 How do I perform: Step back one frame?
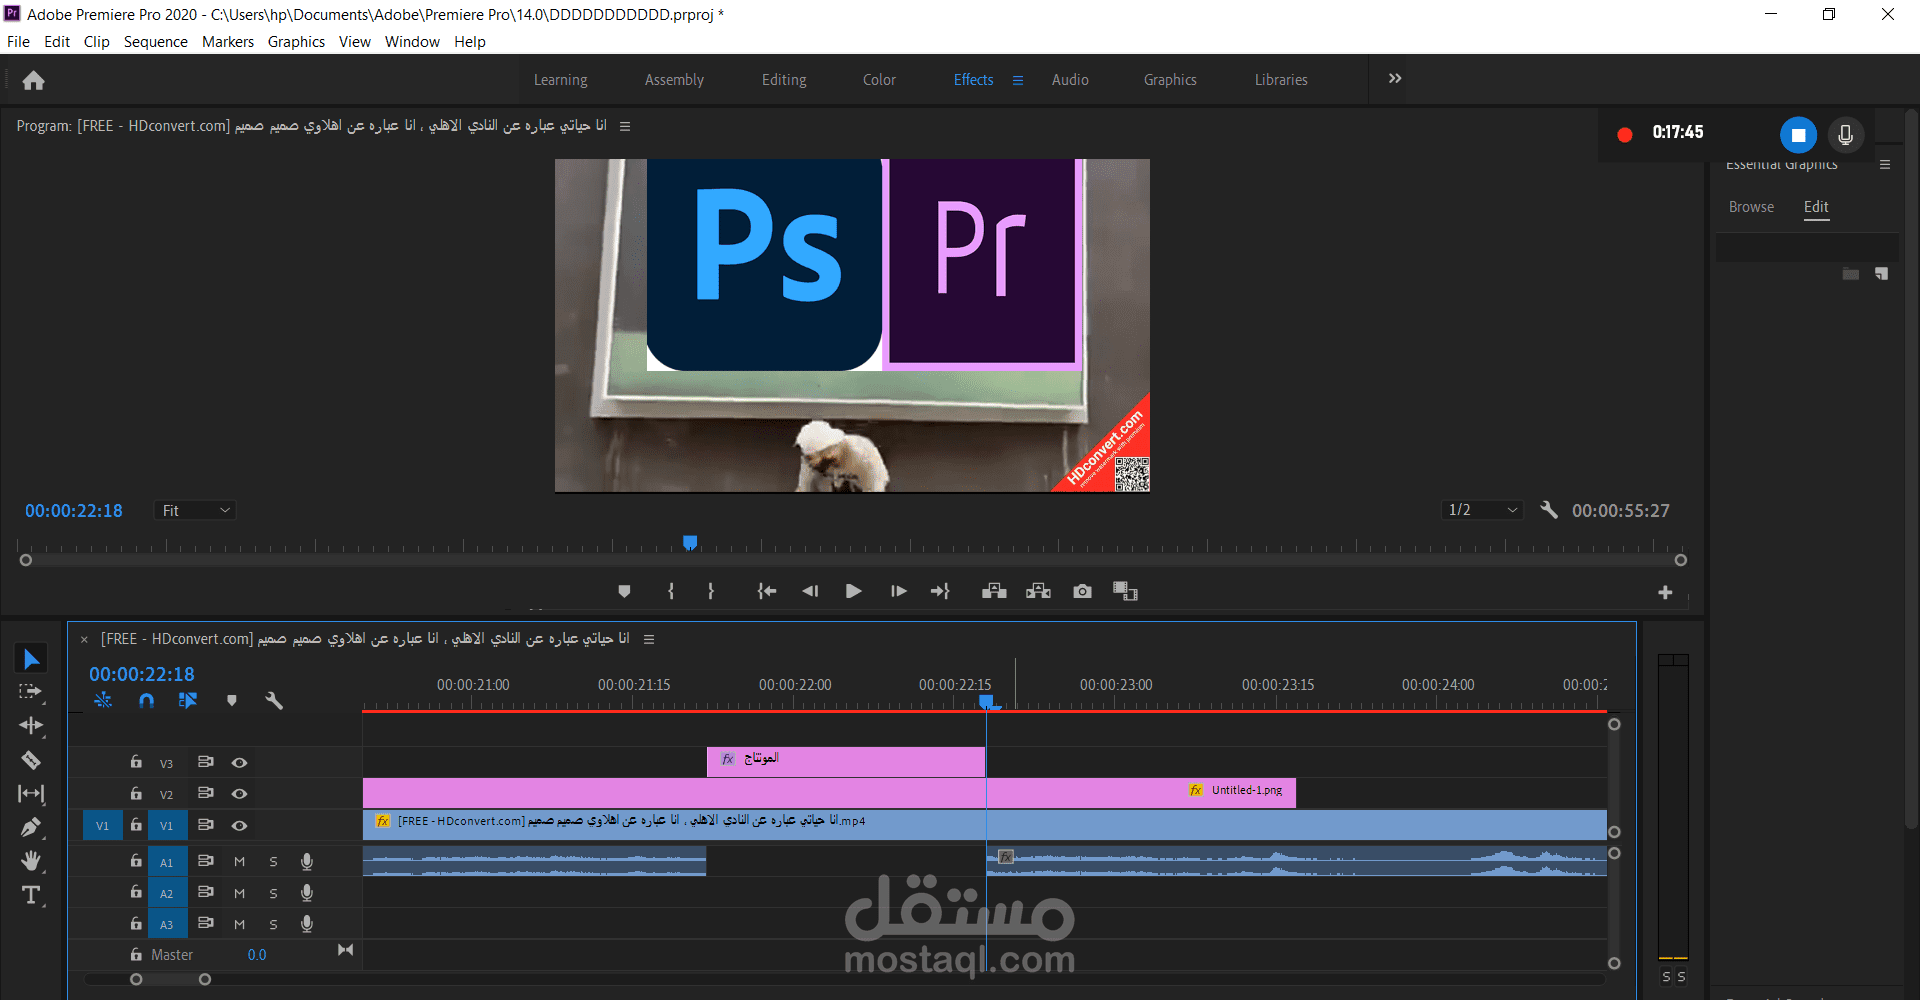(x=810, y=591)
